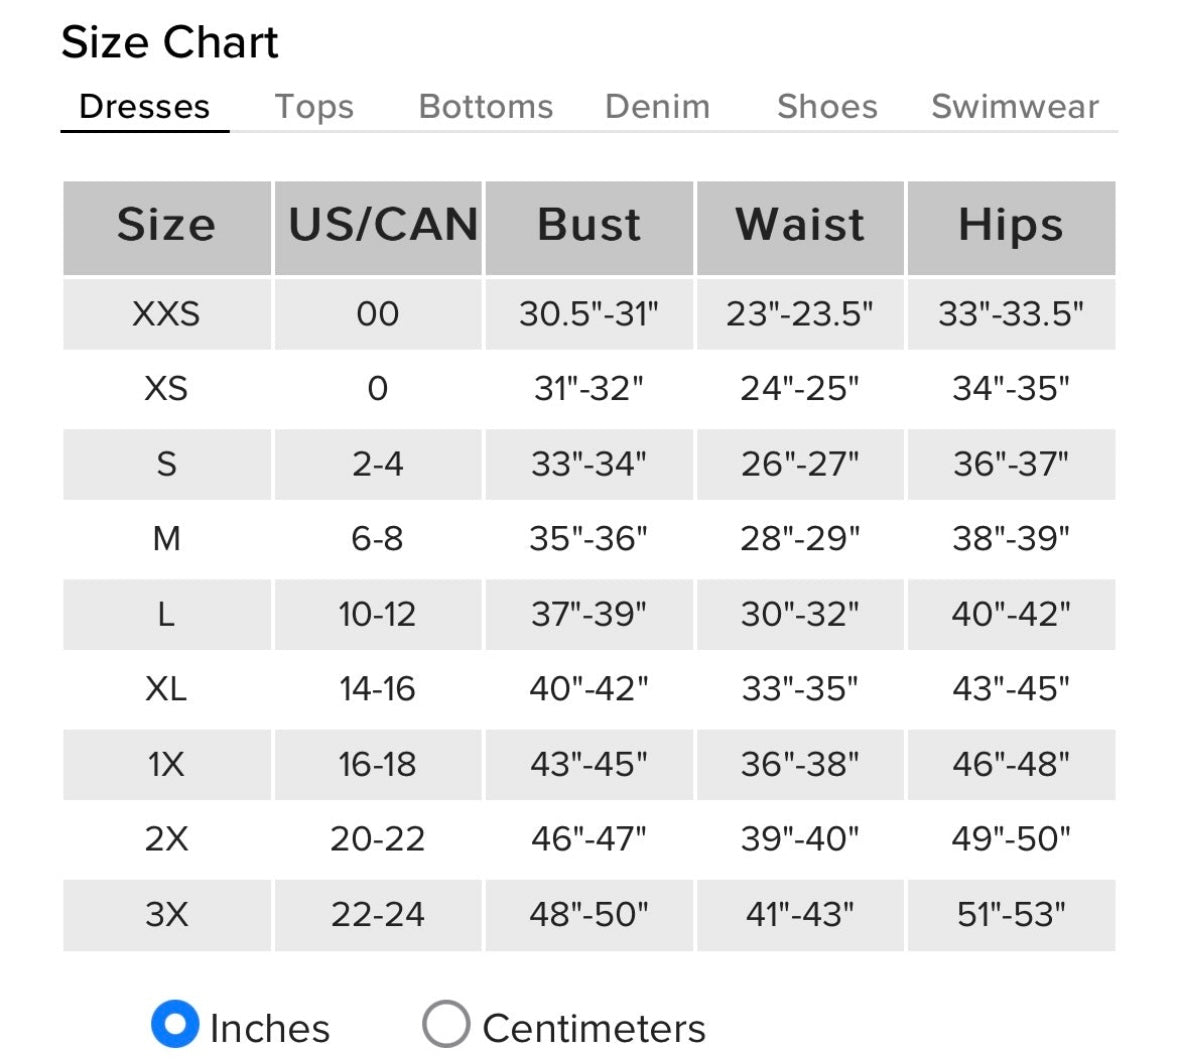Click the Waist column header
Viewport: 1179px width, 1061px height.
point(800,226)
